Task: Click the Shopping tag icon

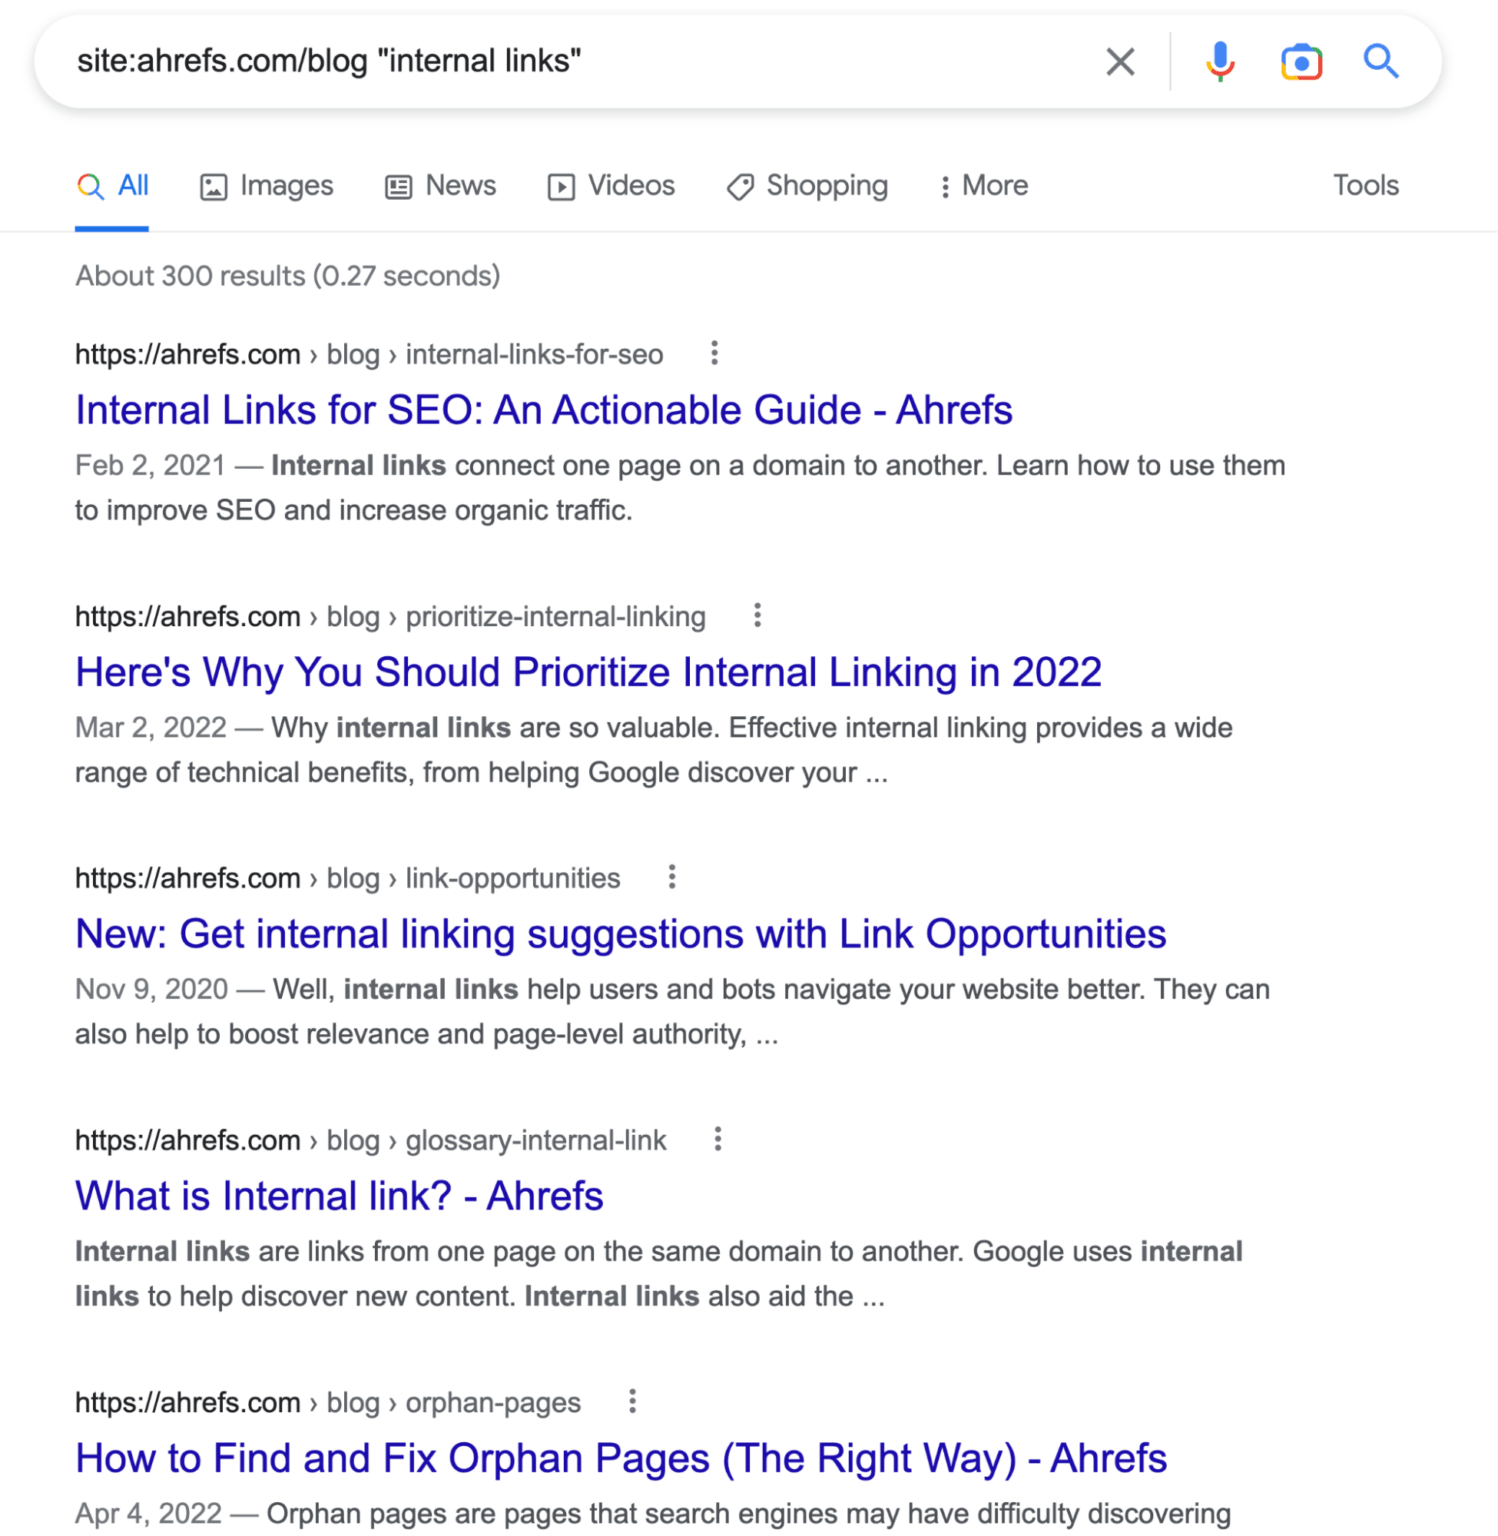Action: tap(739, 186)
